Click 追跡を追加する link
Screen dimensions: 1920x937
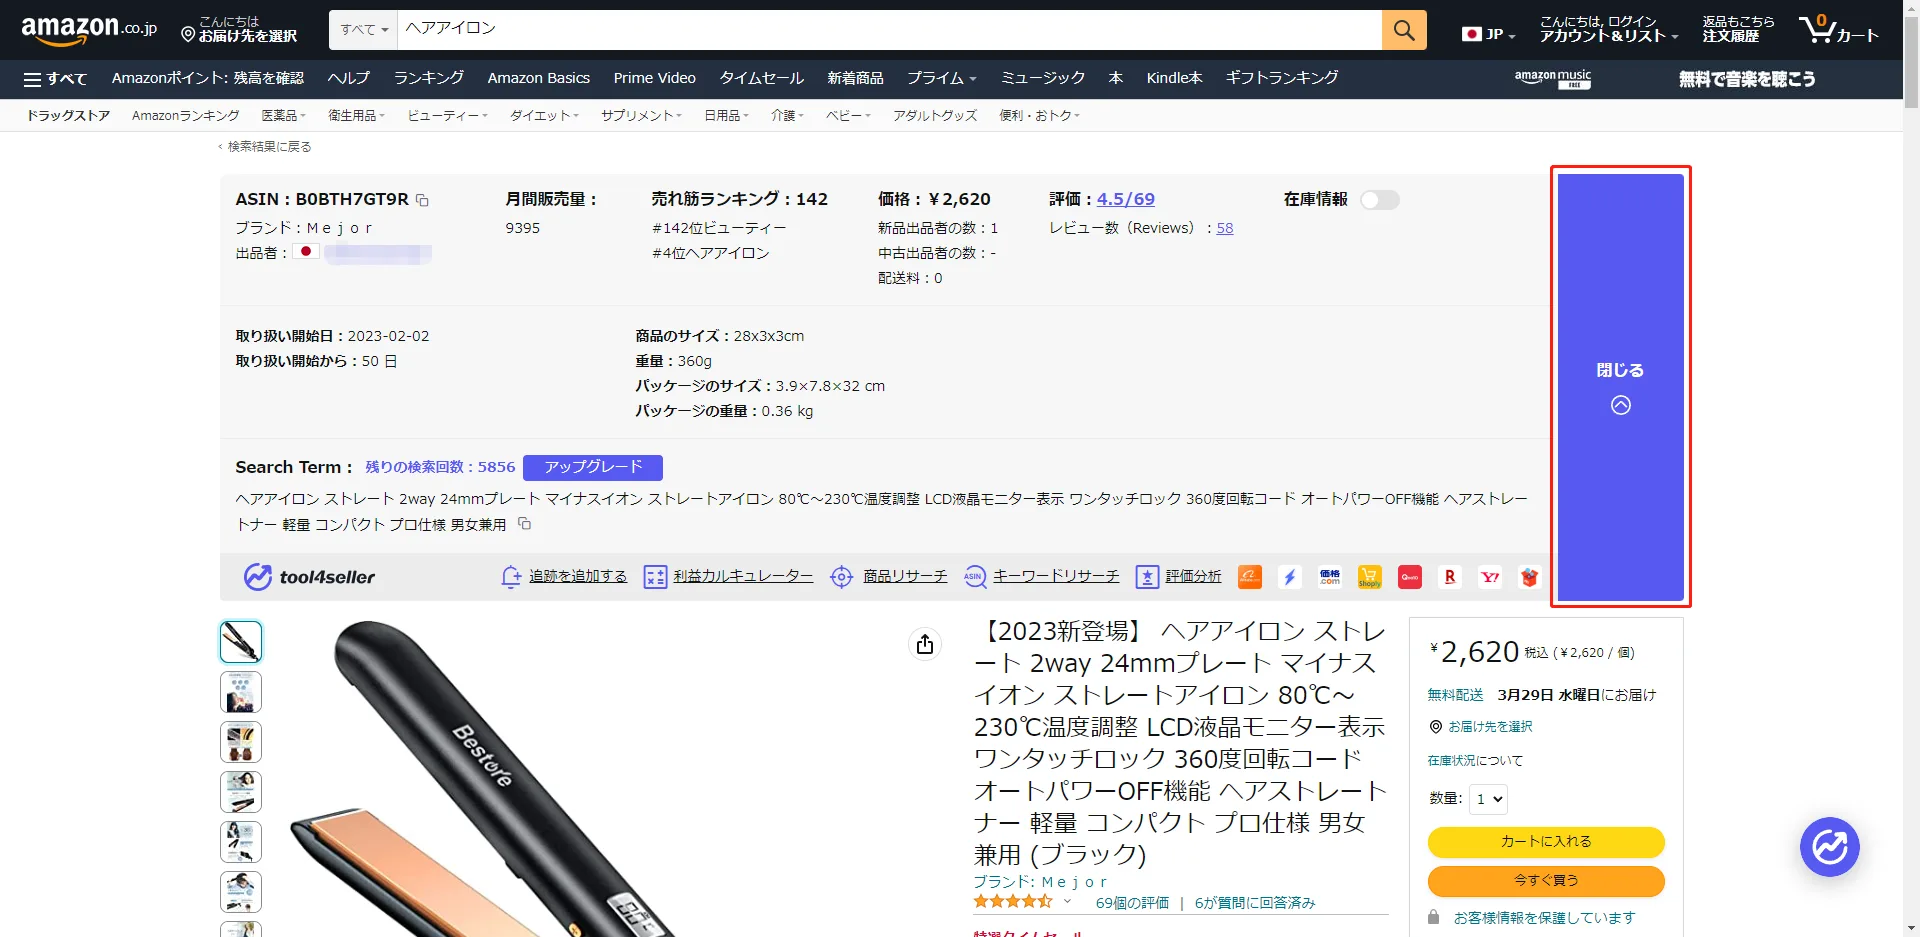click(578, 577)
